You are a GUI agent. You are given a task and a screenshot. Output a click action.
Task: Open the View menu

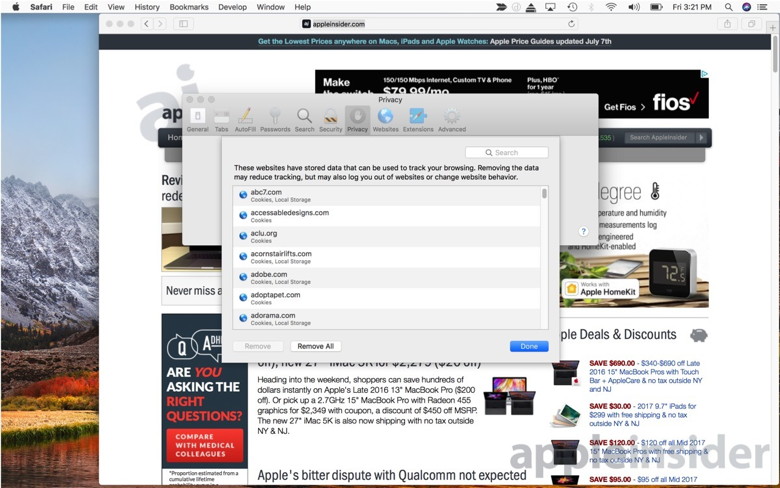coord(116,7)
